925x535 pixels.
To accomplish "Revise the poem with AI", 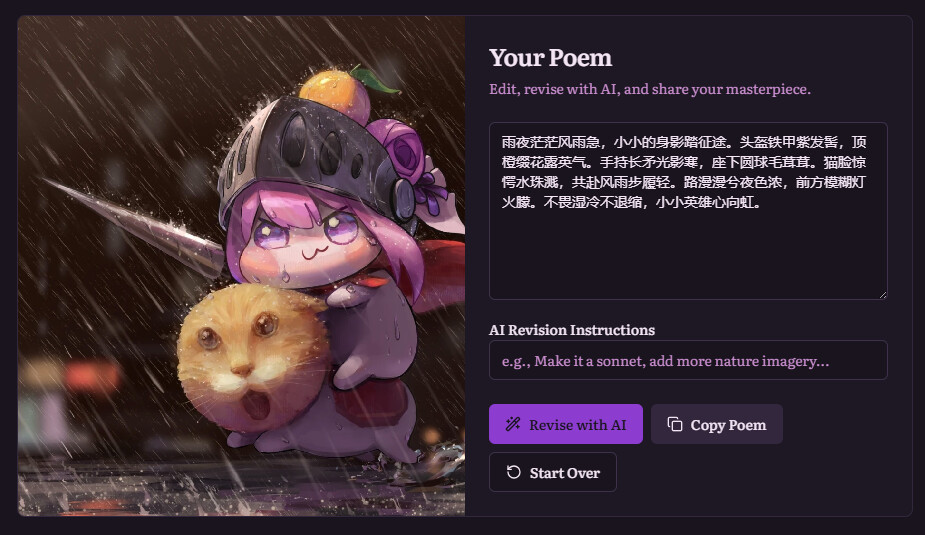I will 566,424.
